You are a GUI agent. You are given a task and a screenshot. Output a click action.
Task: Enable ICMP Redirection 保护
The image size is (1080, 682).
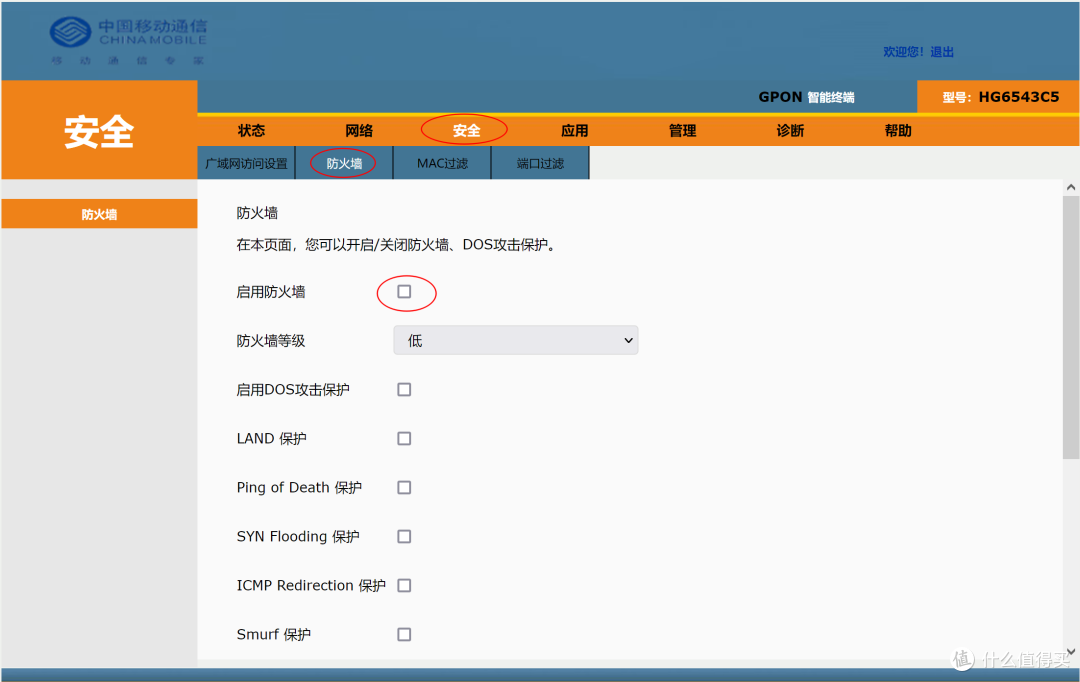pos(404,585)
